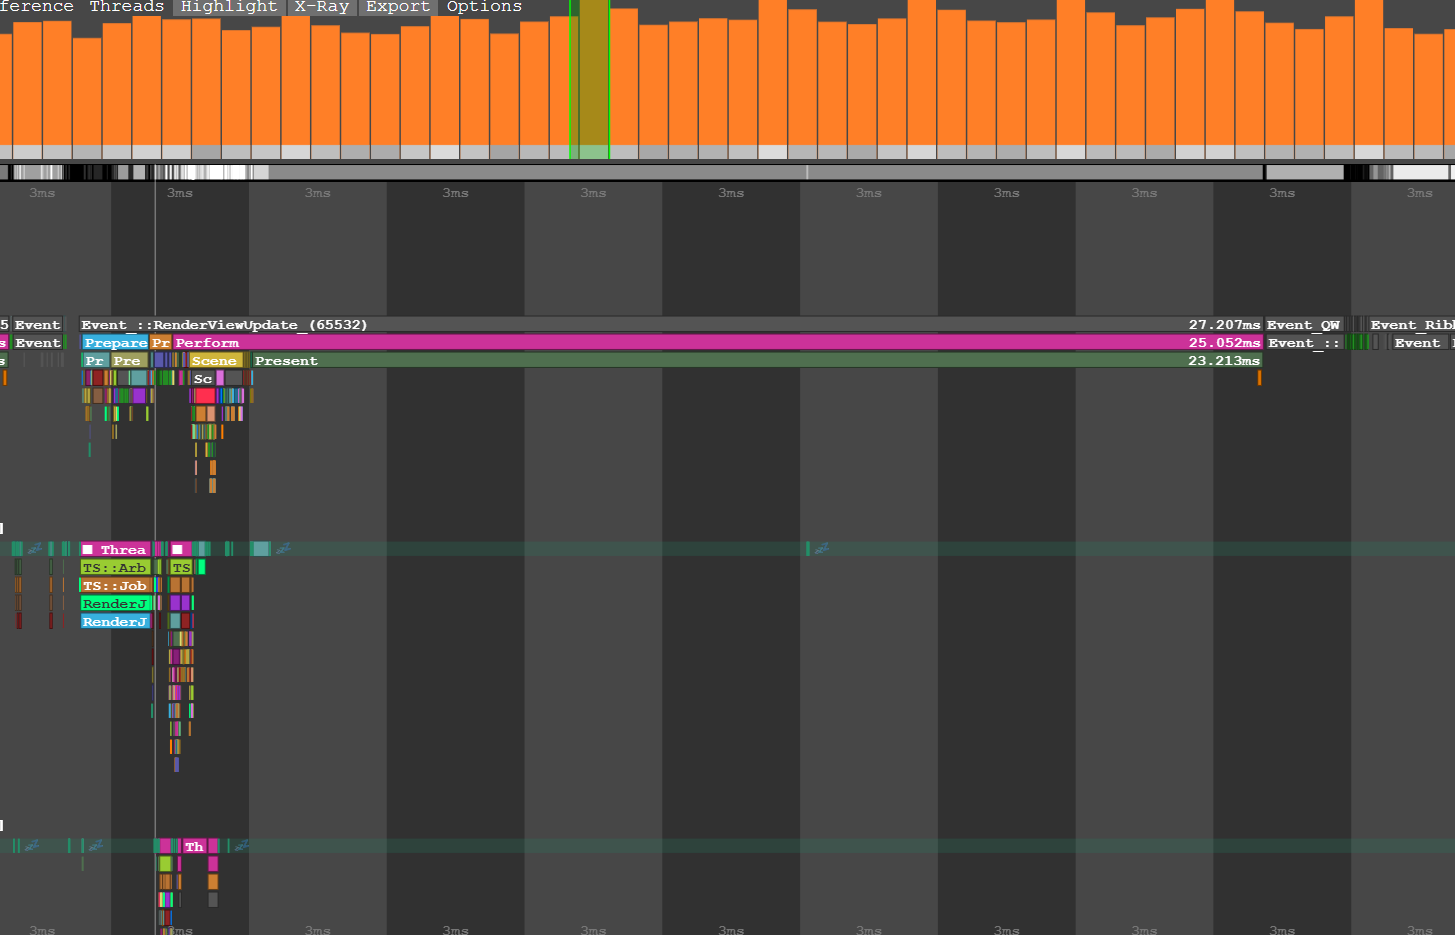
Task: Open the X-Ray menu
Action: (x=321, y=6)
